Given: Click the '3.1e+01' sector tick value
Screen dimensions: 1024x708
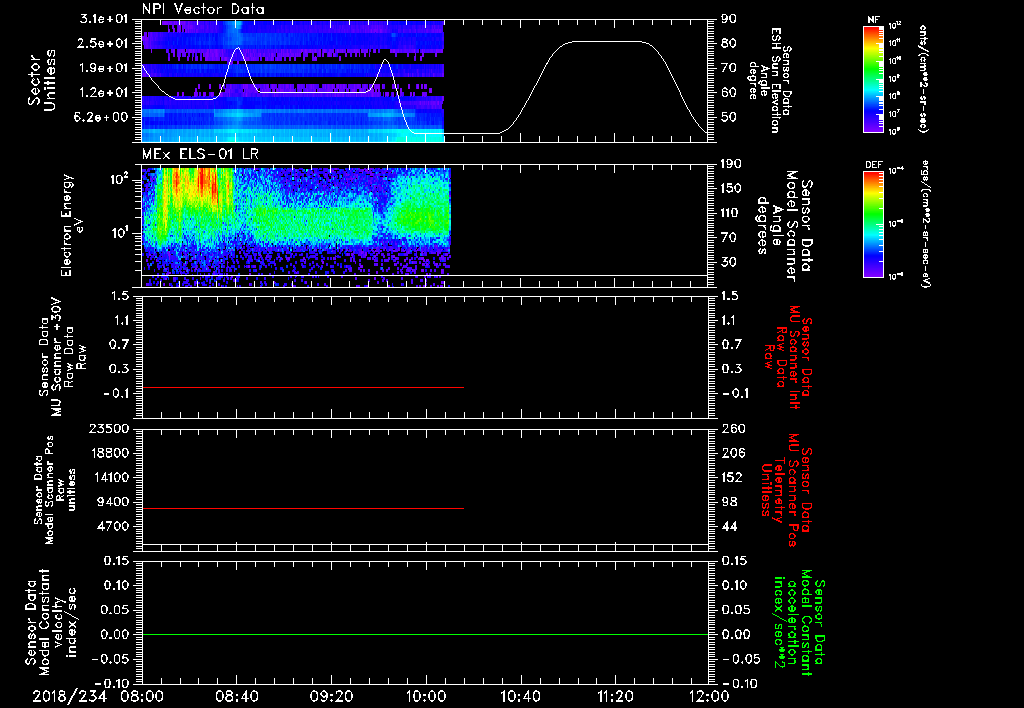Looking at the screenshot, I should [104, 19].
